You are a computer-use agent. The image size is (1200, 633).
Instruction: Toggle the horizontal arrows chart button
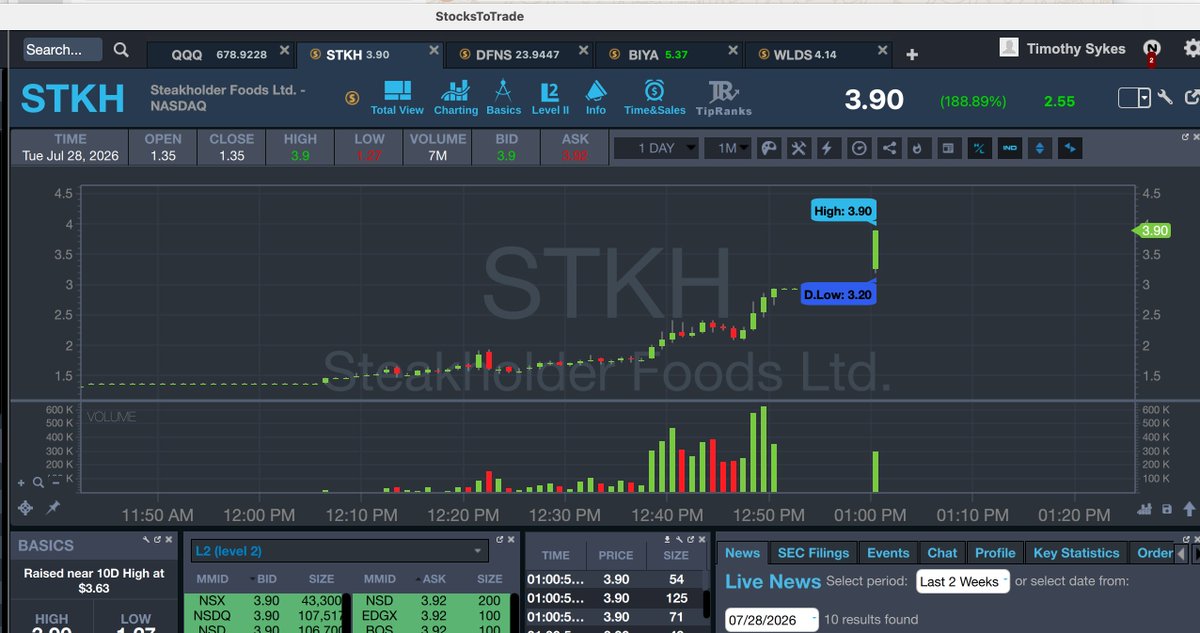coord(1071,148)
